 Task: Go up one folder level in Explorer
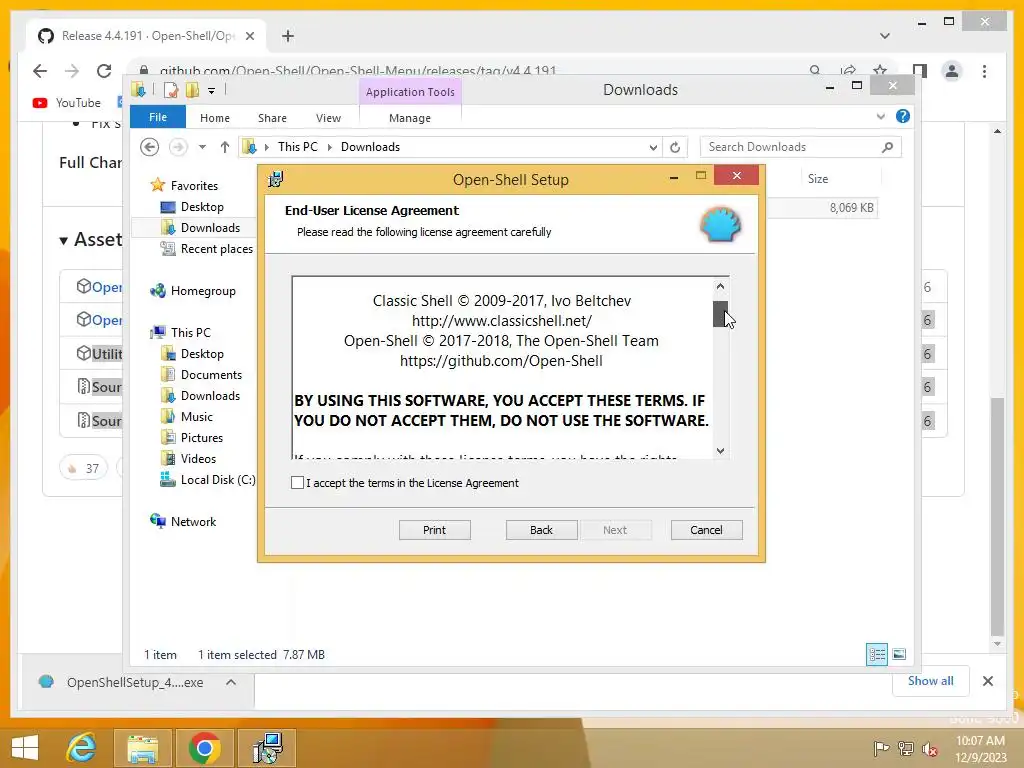[225, 147]
